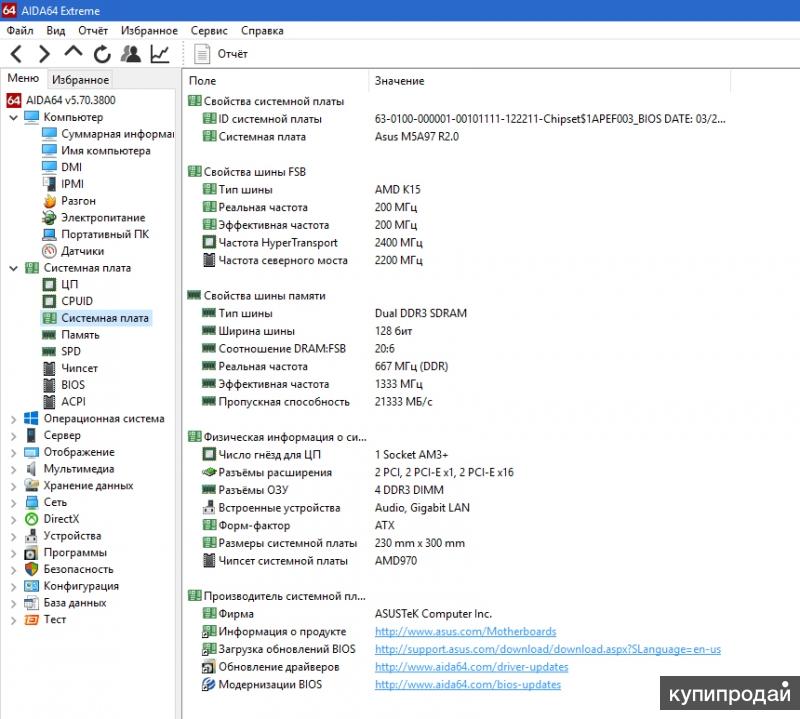This screenshot has height=719, width=800.
Task: Select the Разгон flame icon item
Action: [49, 201]
